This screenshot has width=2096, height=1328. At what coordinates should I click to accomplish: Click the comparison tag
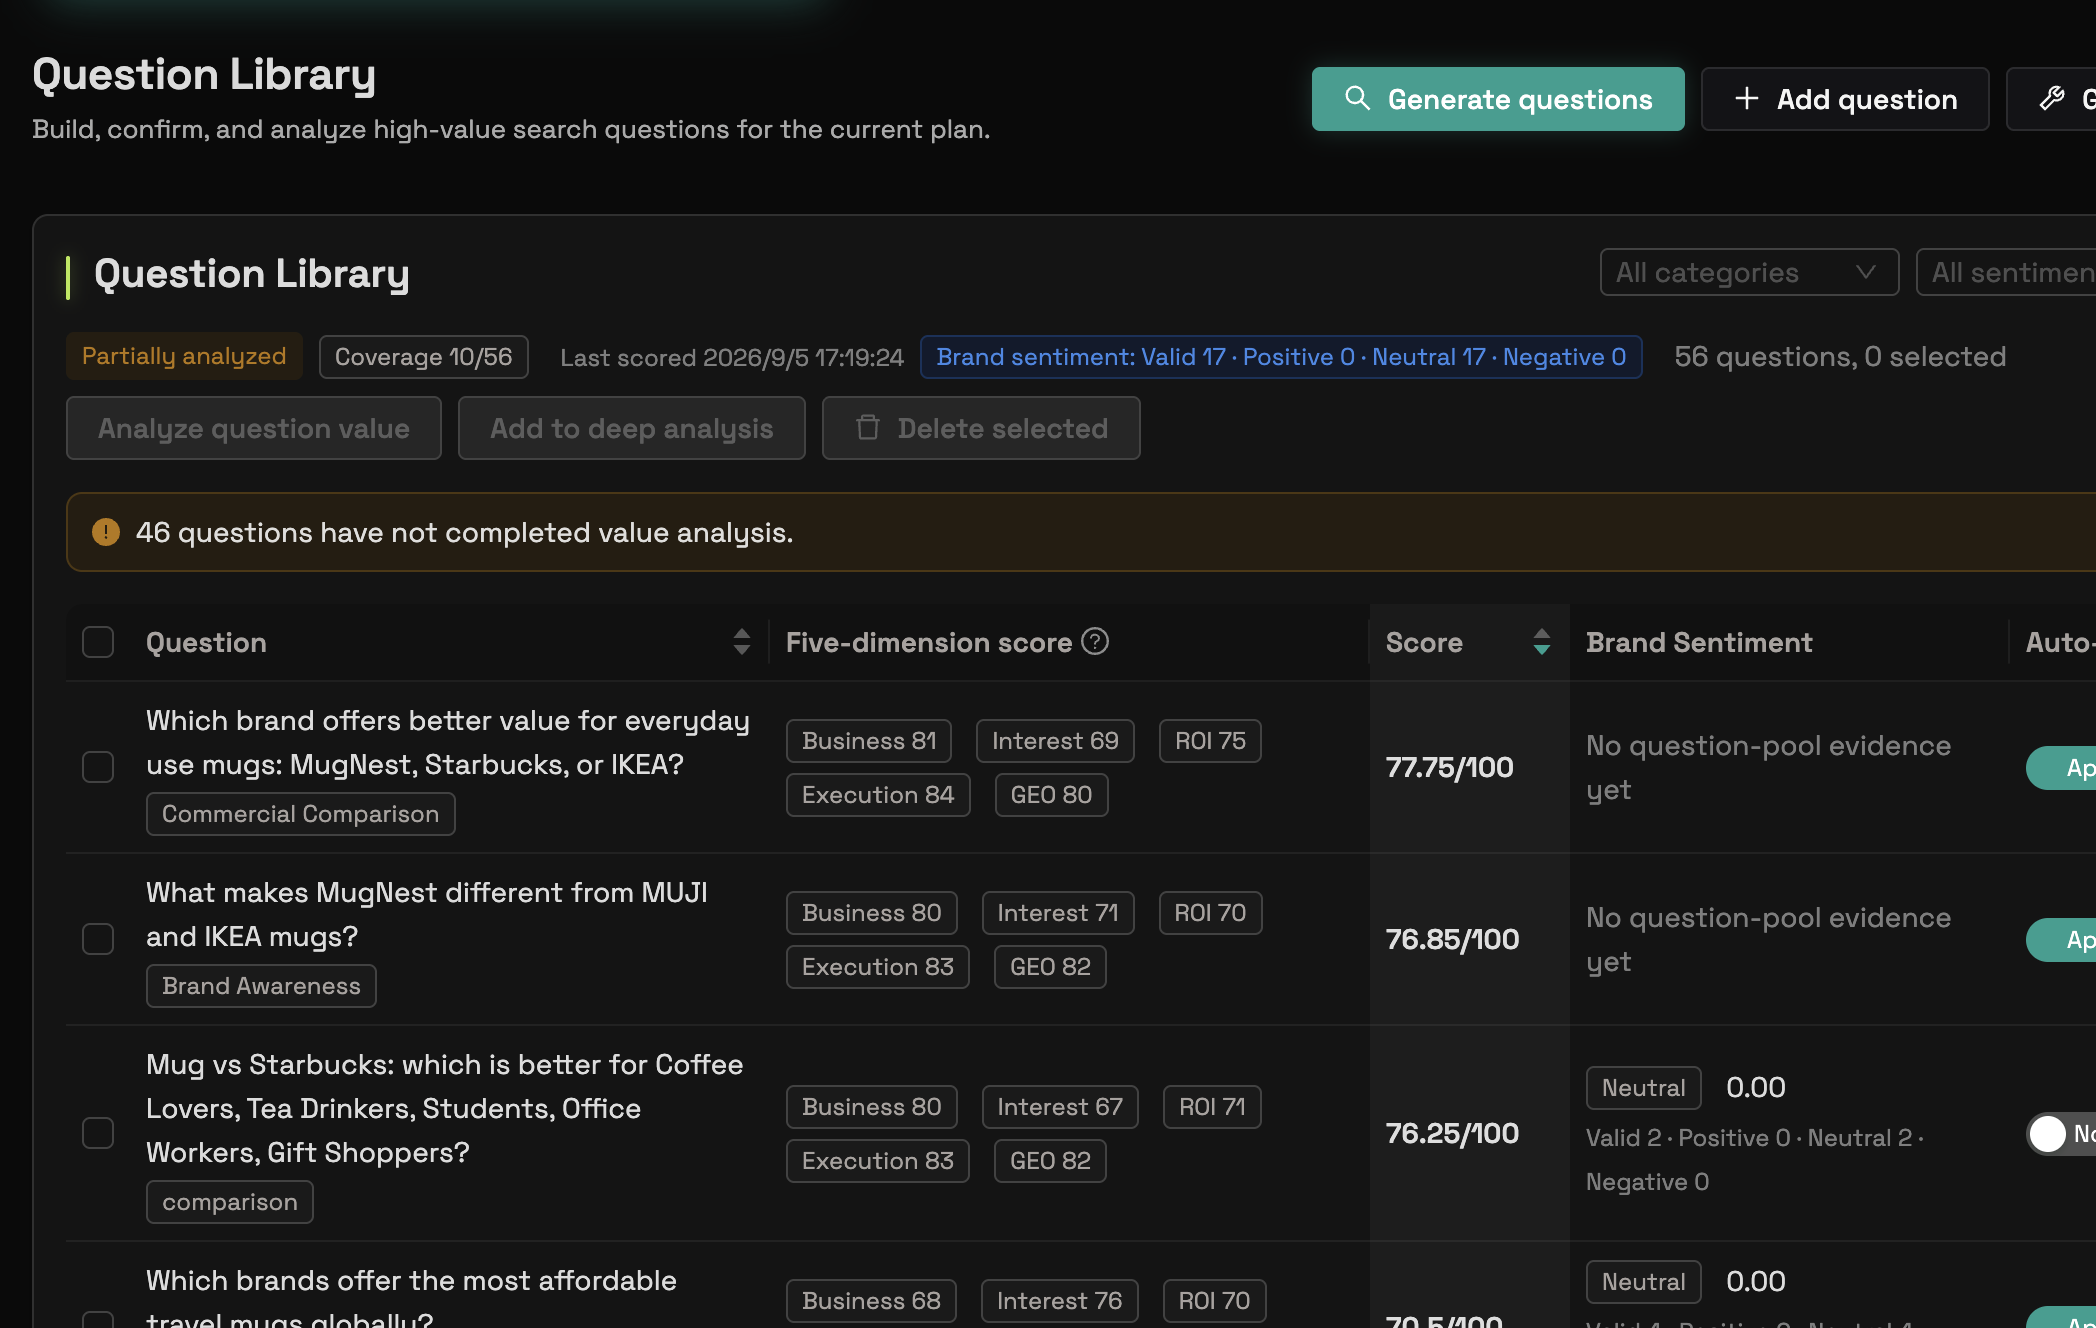(230, 1202)
